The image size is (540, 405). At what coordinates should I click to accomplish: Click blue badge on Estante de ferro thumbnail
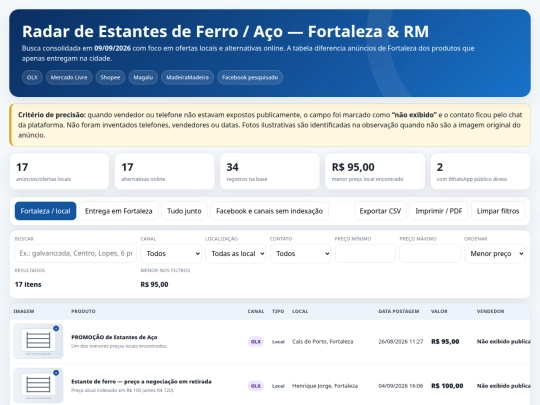click(x=56, y=373)
